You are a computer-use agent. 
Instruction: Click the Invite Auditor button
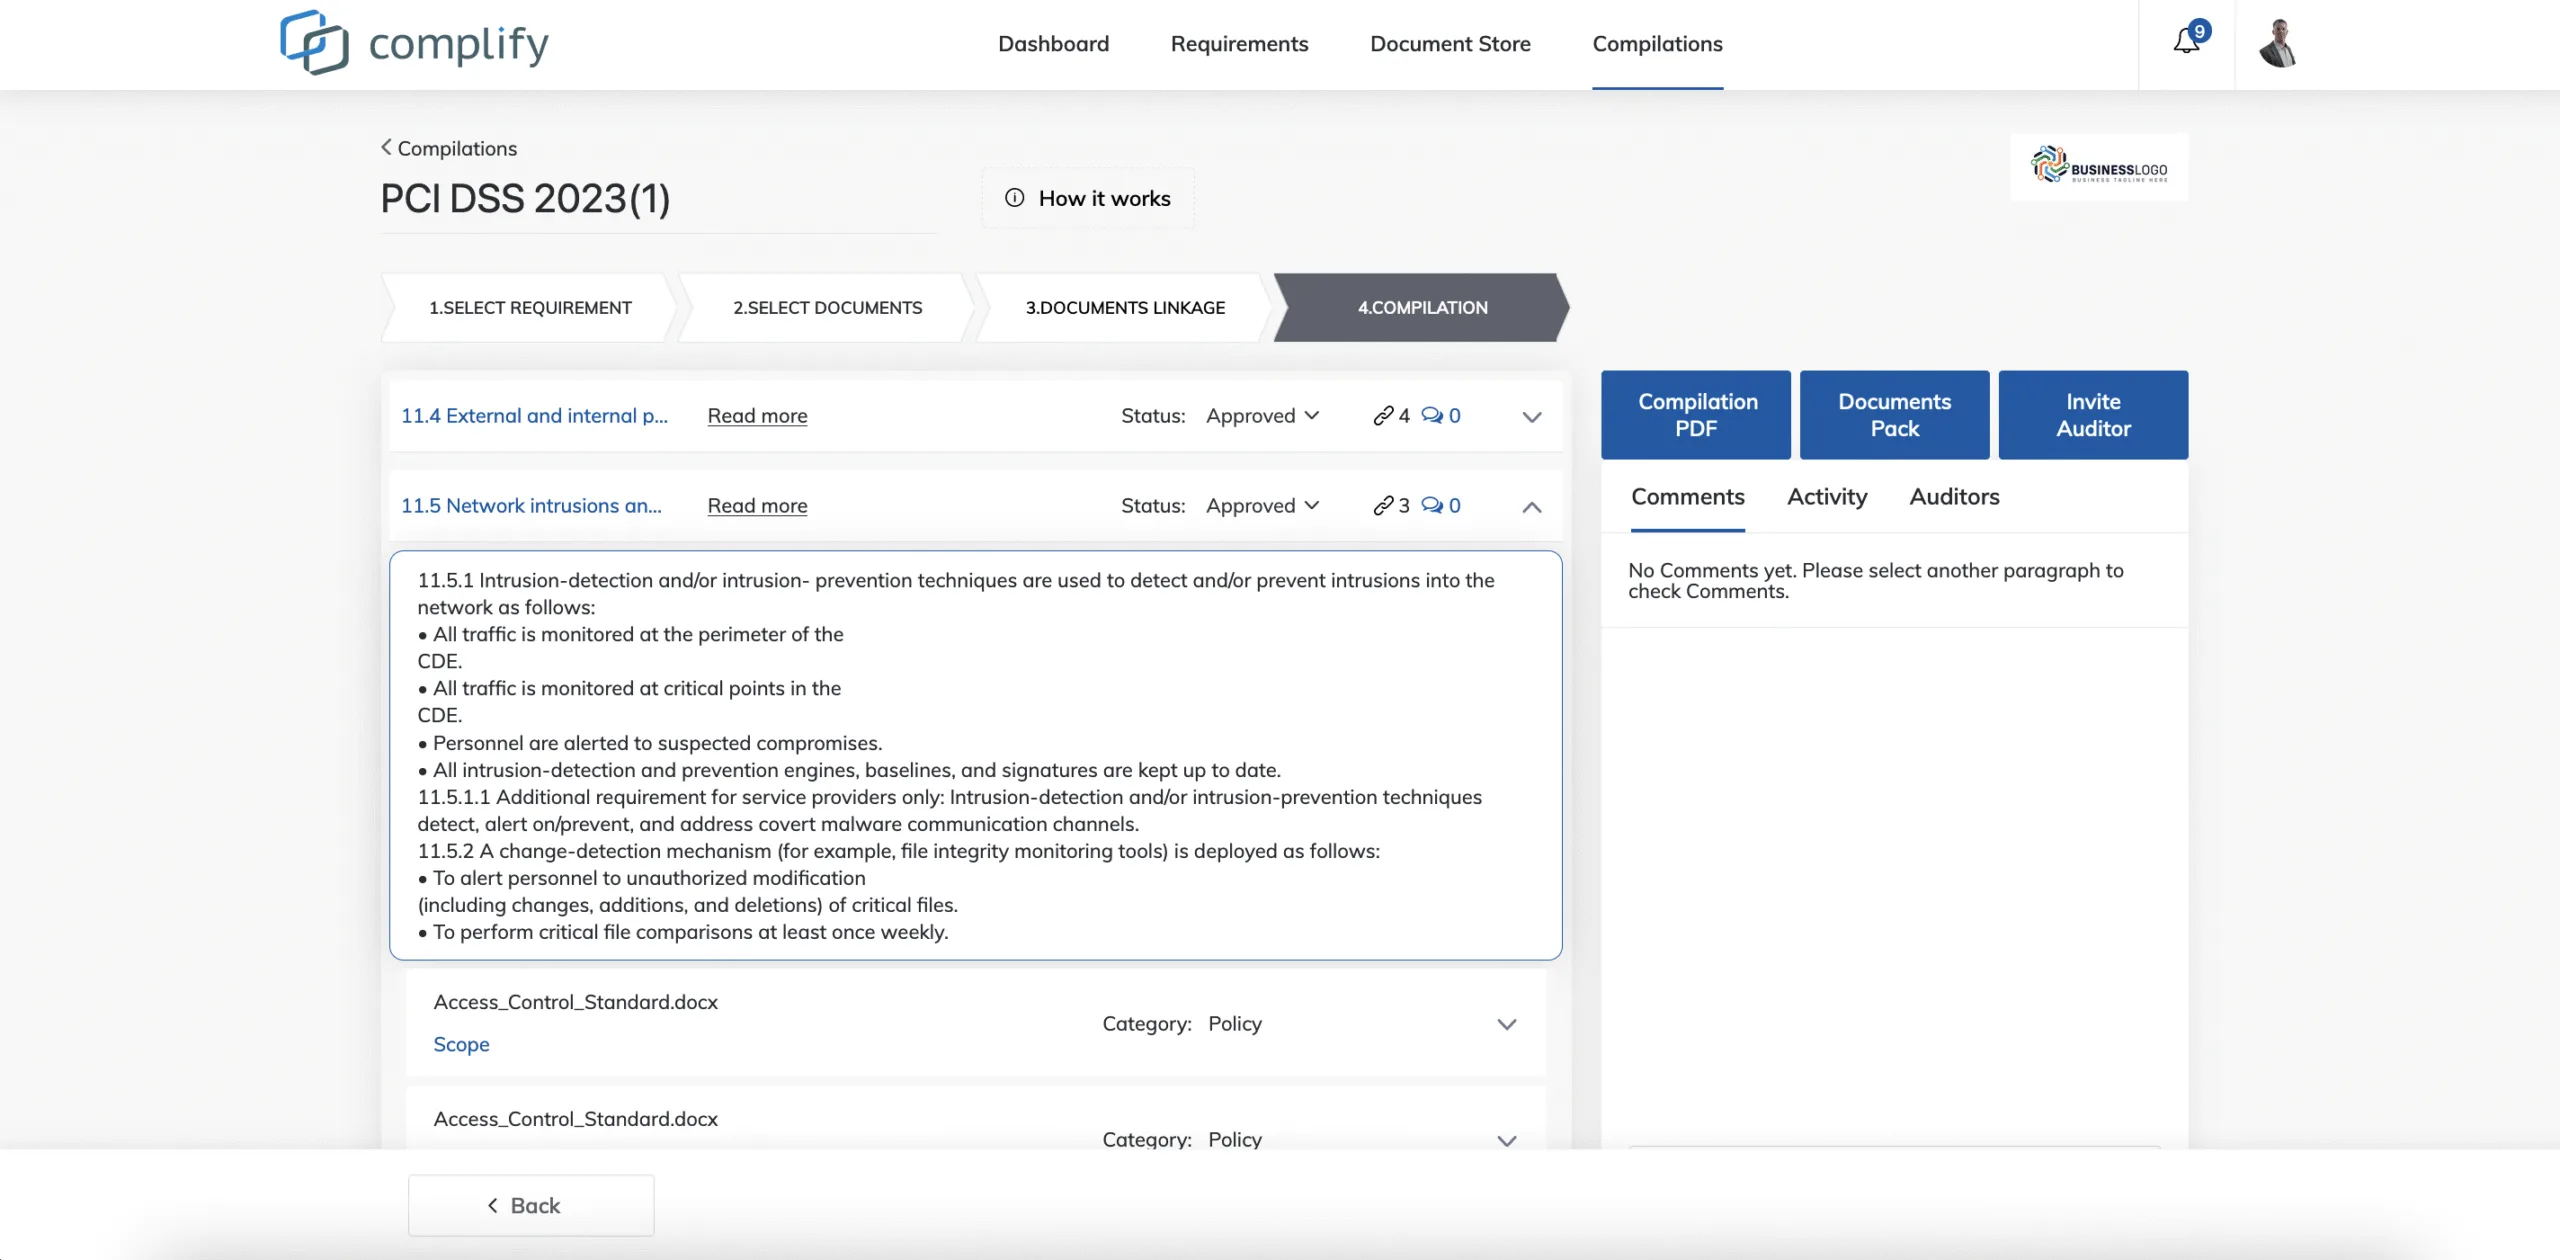point(2093,414)
